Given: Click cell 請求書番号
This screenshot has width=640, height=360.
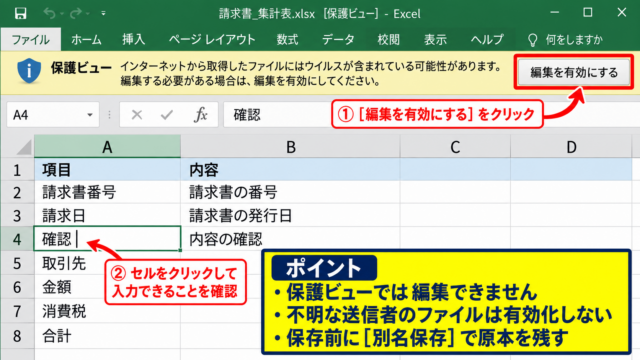Looking at the screenshot, I should pyautogui.click(x=107, y=192).
